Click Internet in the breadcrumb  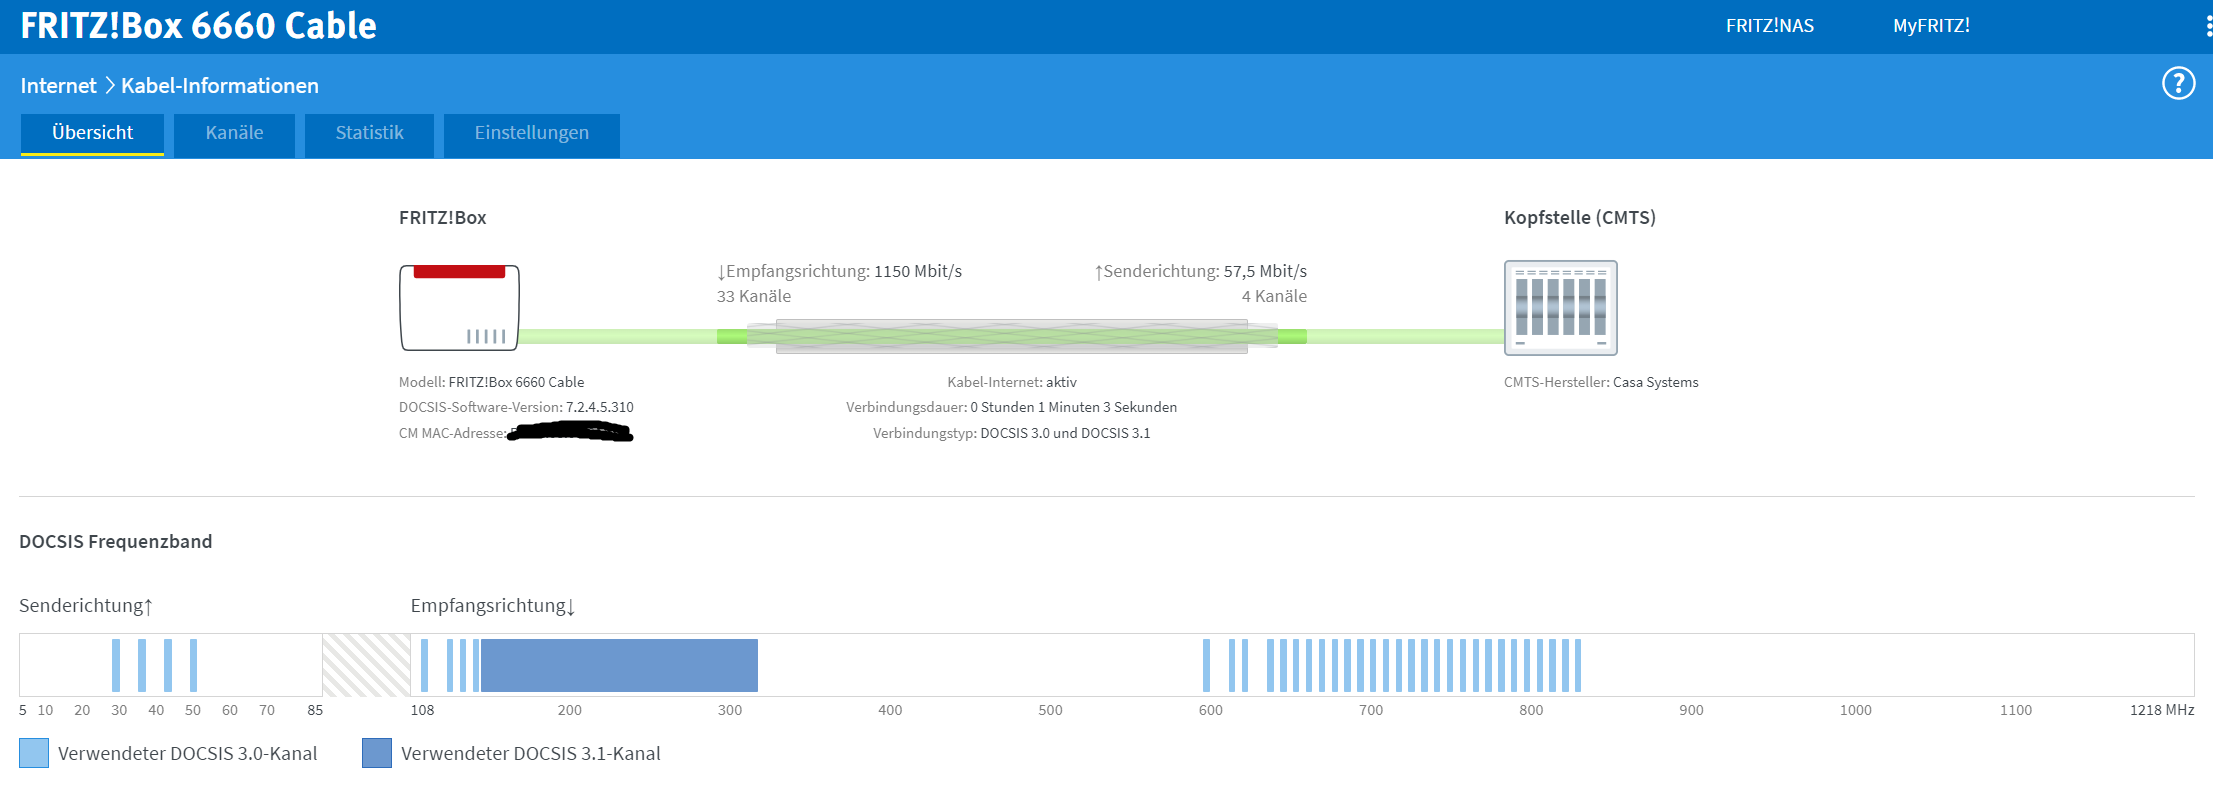pyautogui.click(x=58, y=86)
